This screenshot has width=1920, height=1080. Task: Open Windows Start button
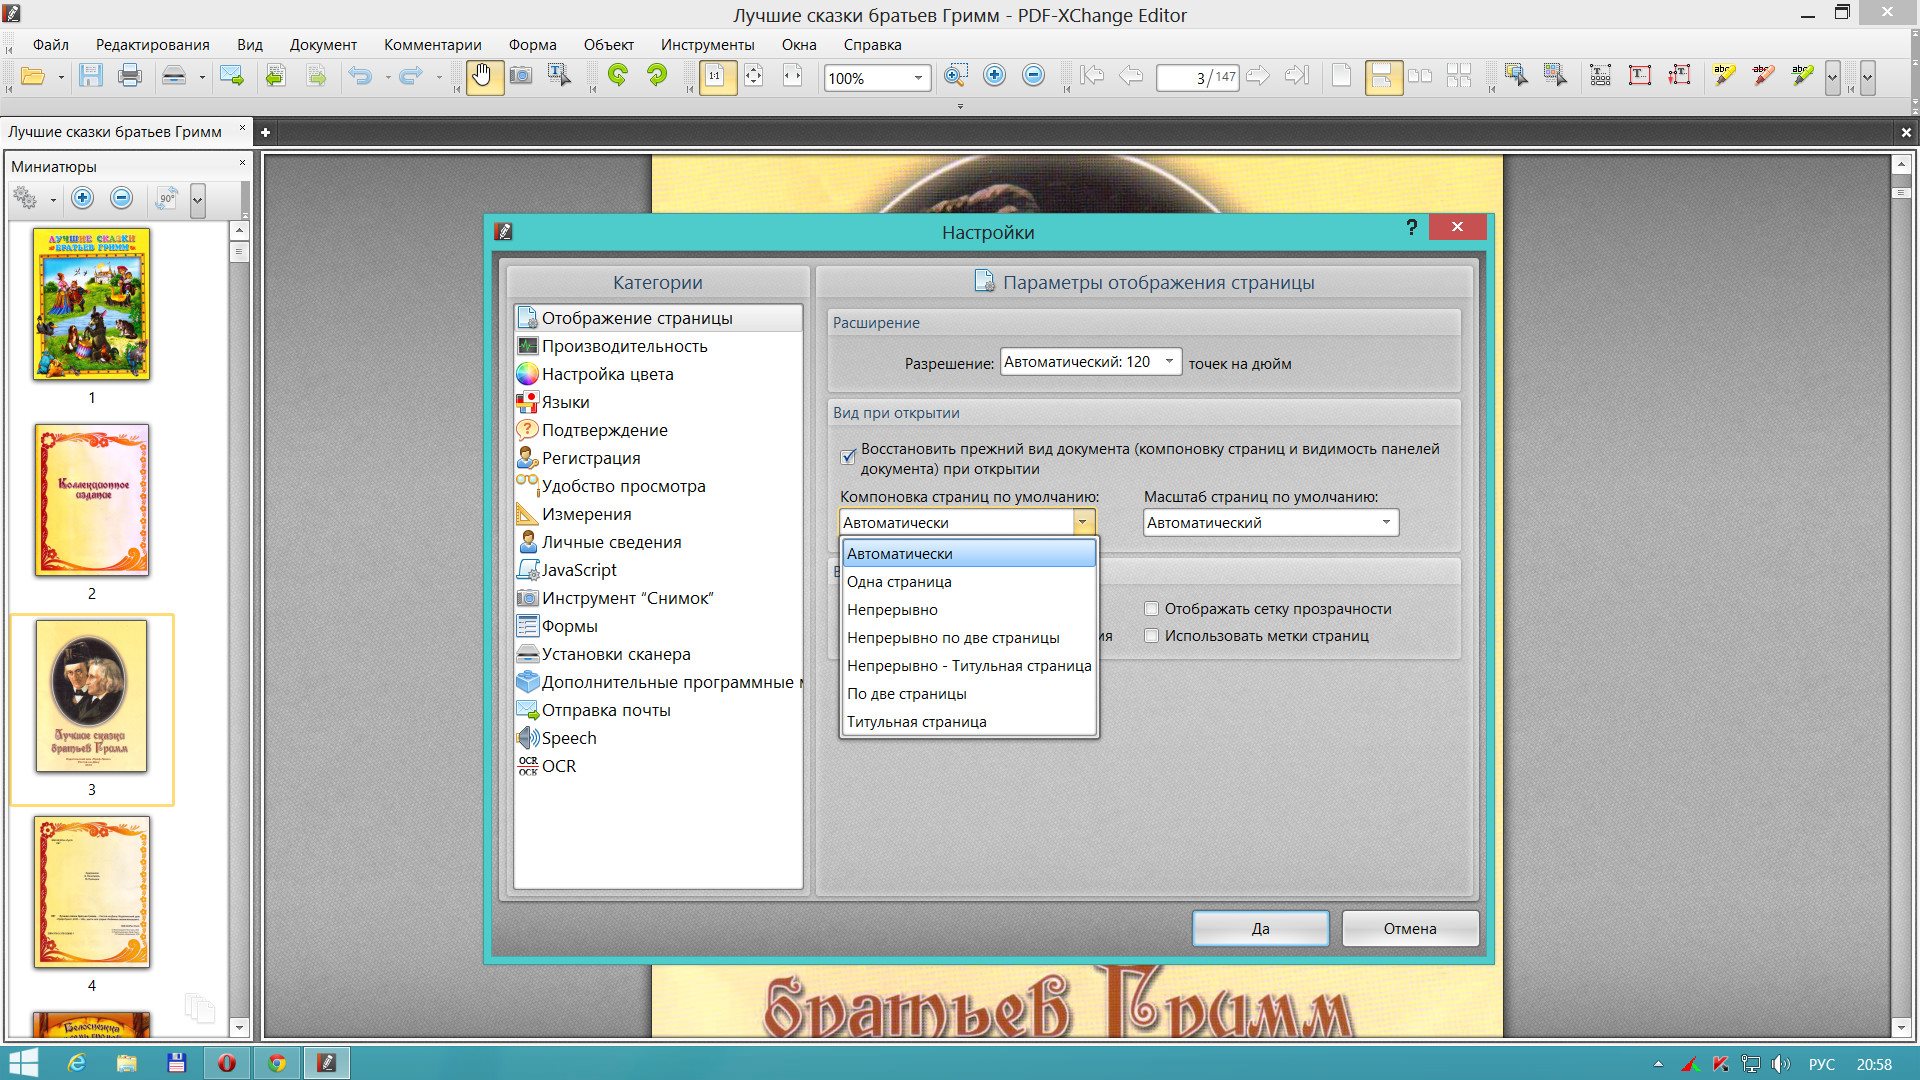point(23,1063)
